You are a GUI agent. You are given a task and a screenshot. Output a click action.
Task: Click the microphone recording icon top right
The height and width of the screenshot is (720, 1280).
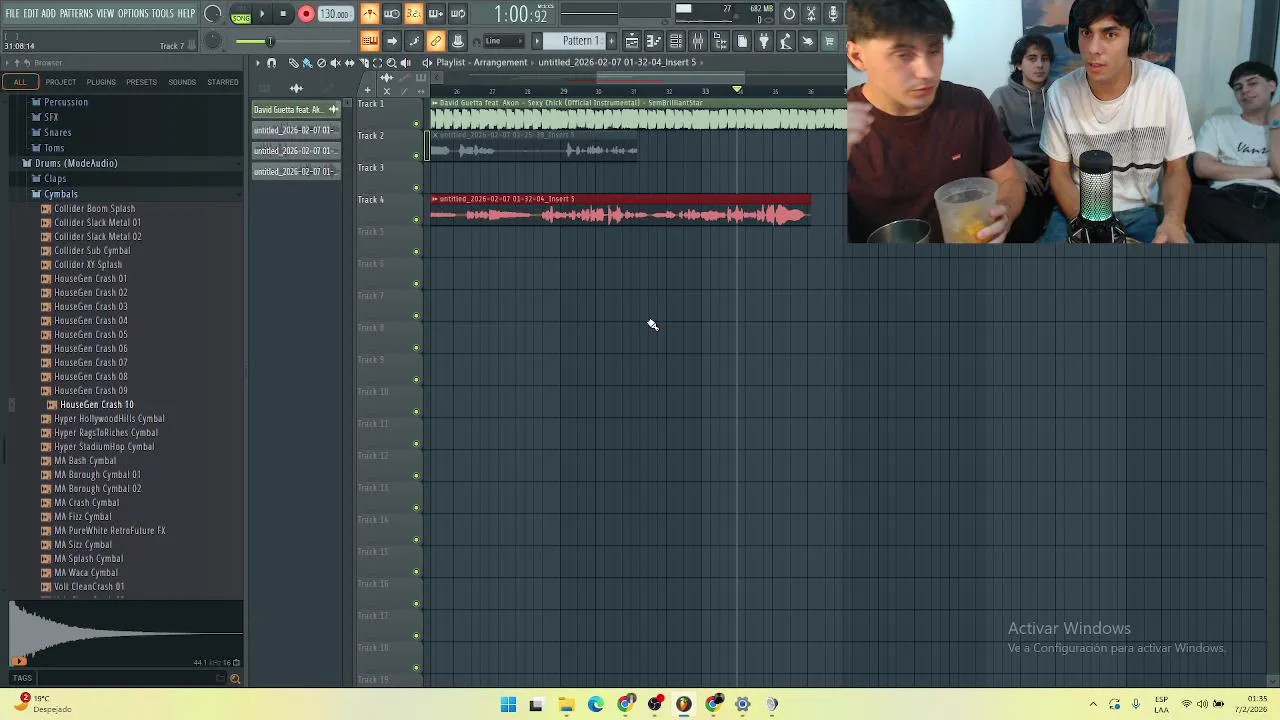point(833,14)
